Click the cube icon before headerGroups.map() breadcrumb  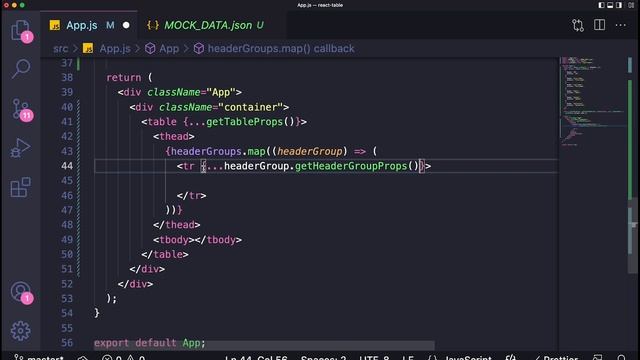[199, 49]
